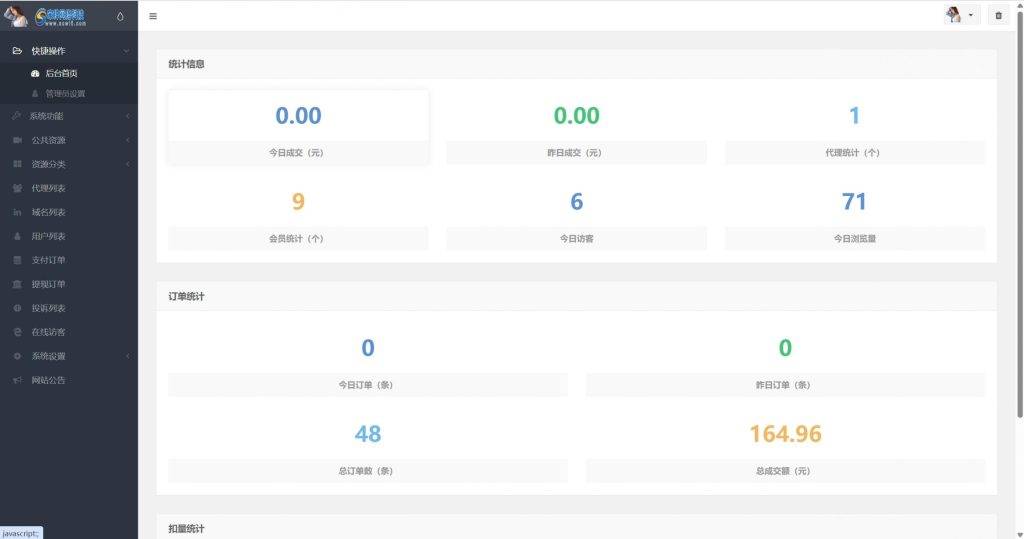This screenshot has height=539, width=1024.
Task: Toggle the sidebar with the hamburger icon
Action: tap(152, 16)
